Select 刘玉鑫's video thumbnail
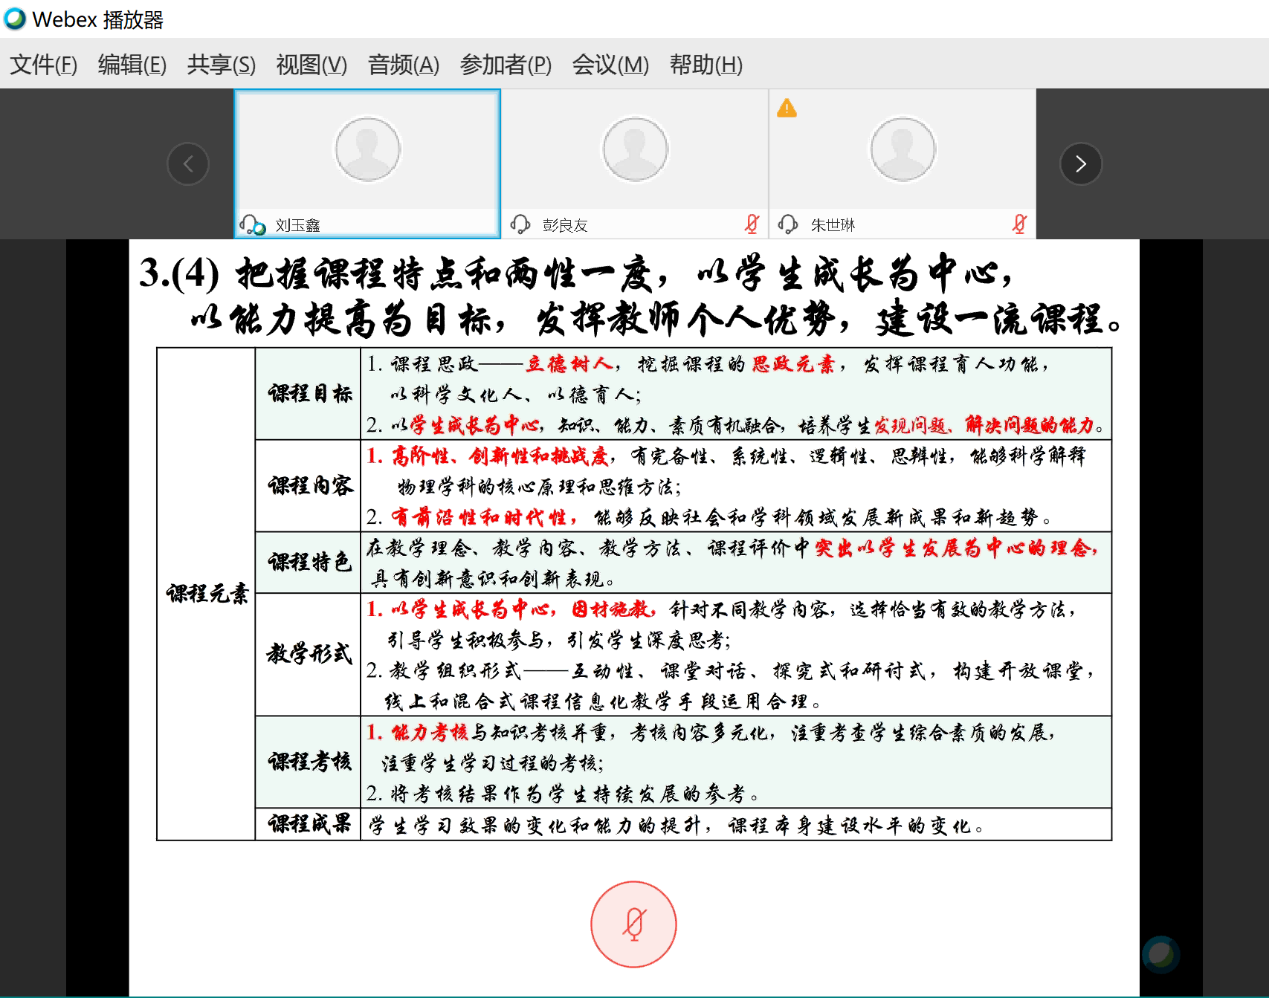The height and width of the screenshot is (998, 1269). click(367, 150)
